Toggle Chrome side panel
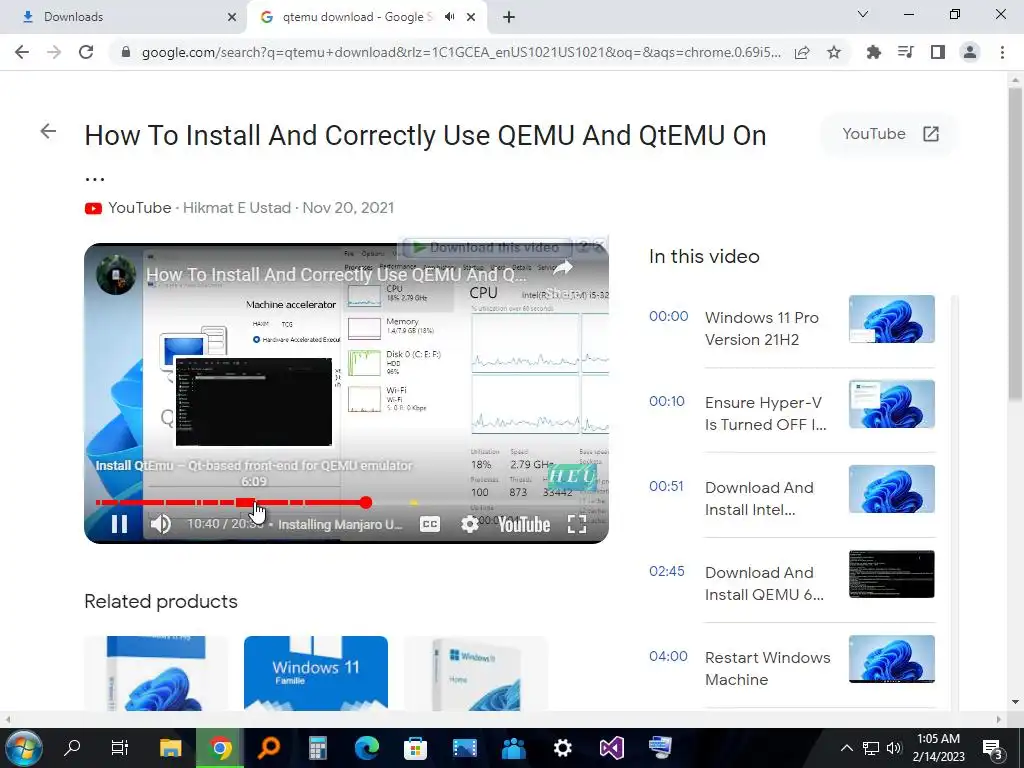1024x768 pixels. (x=938, y=52)
